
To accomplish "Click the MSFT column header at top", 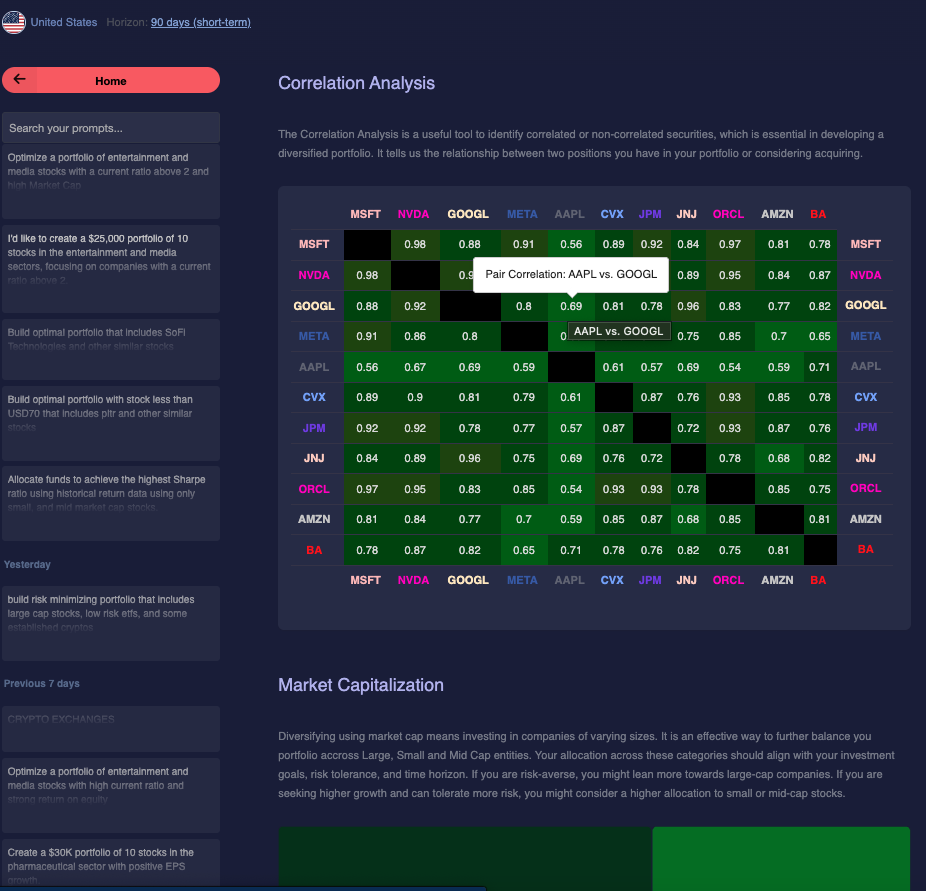I will 366,214.
